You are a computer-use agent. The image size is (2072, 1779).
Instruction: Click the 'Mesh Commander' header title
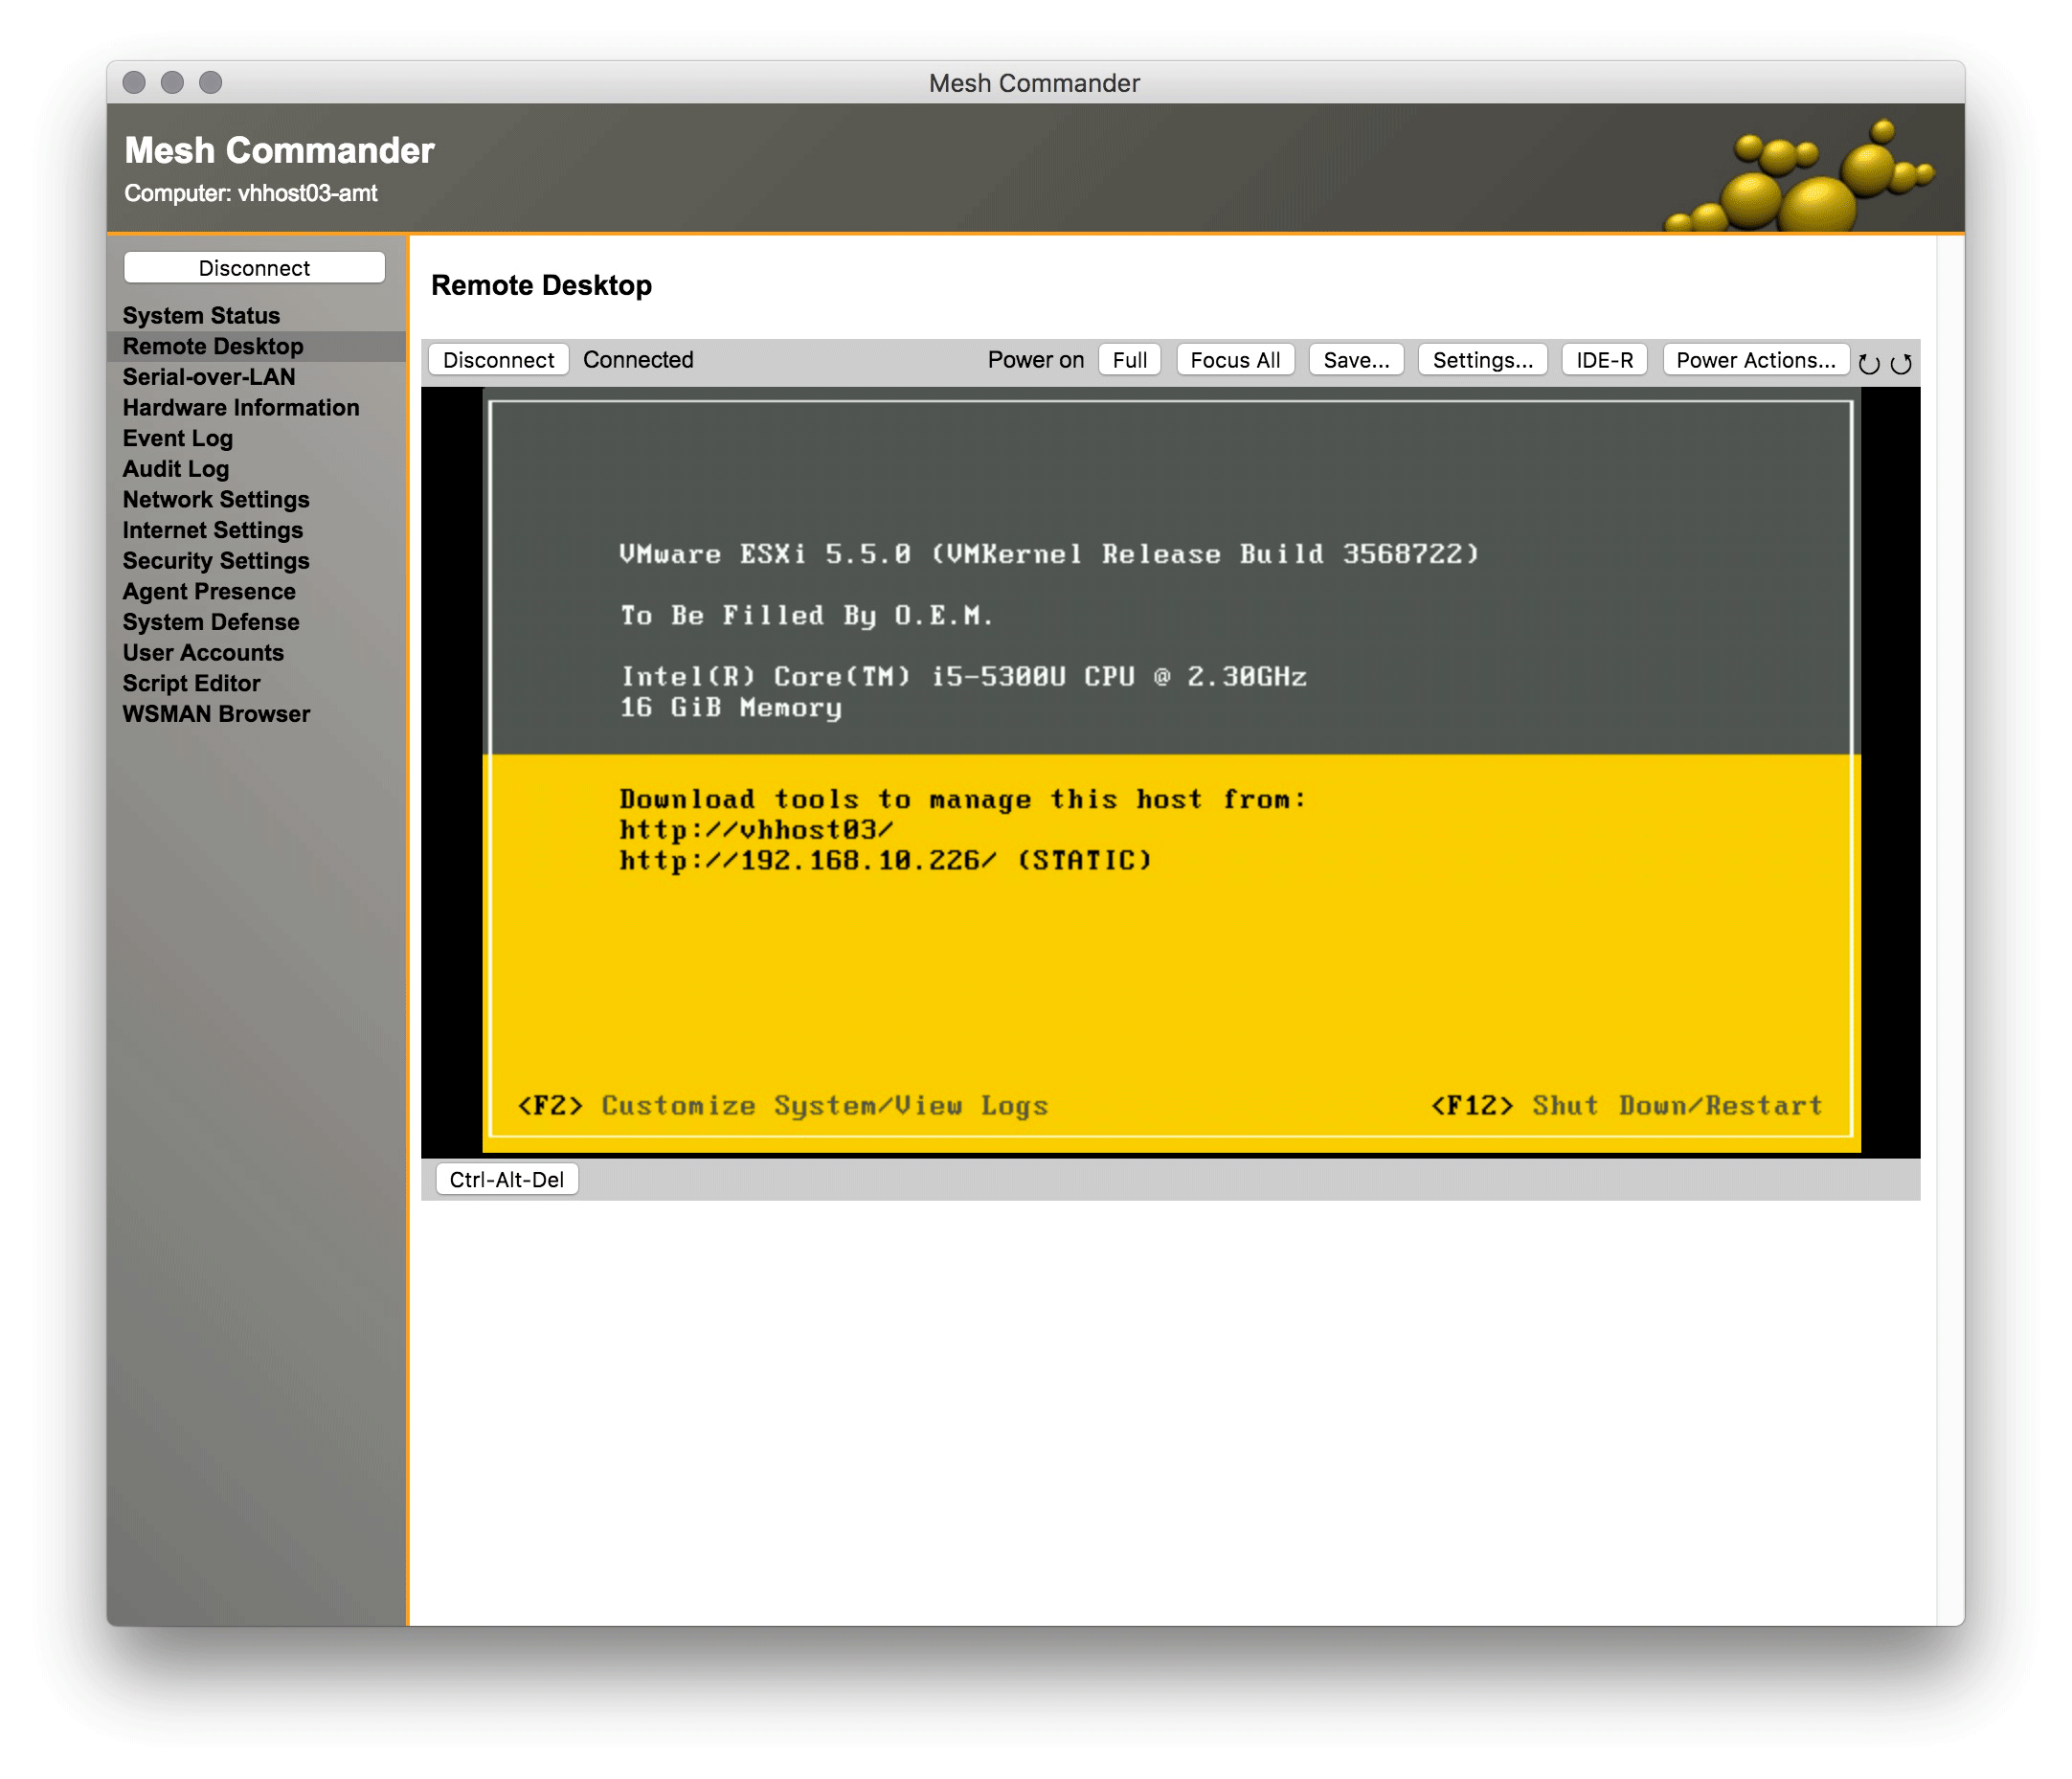tap(279, 151)
